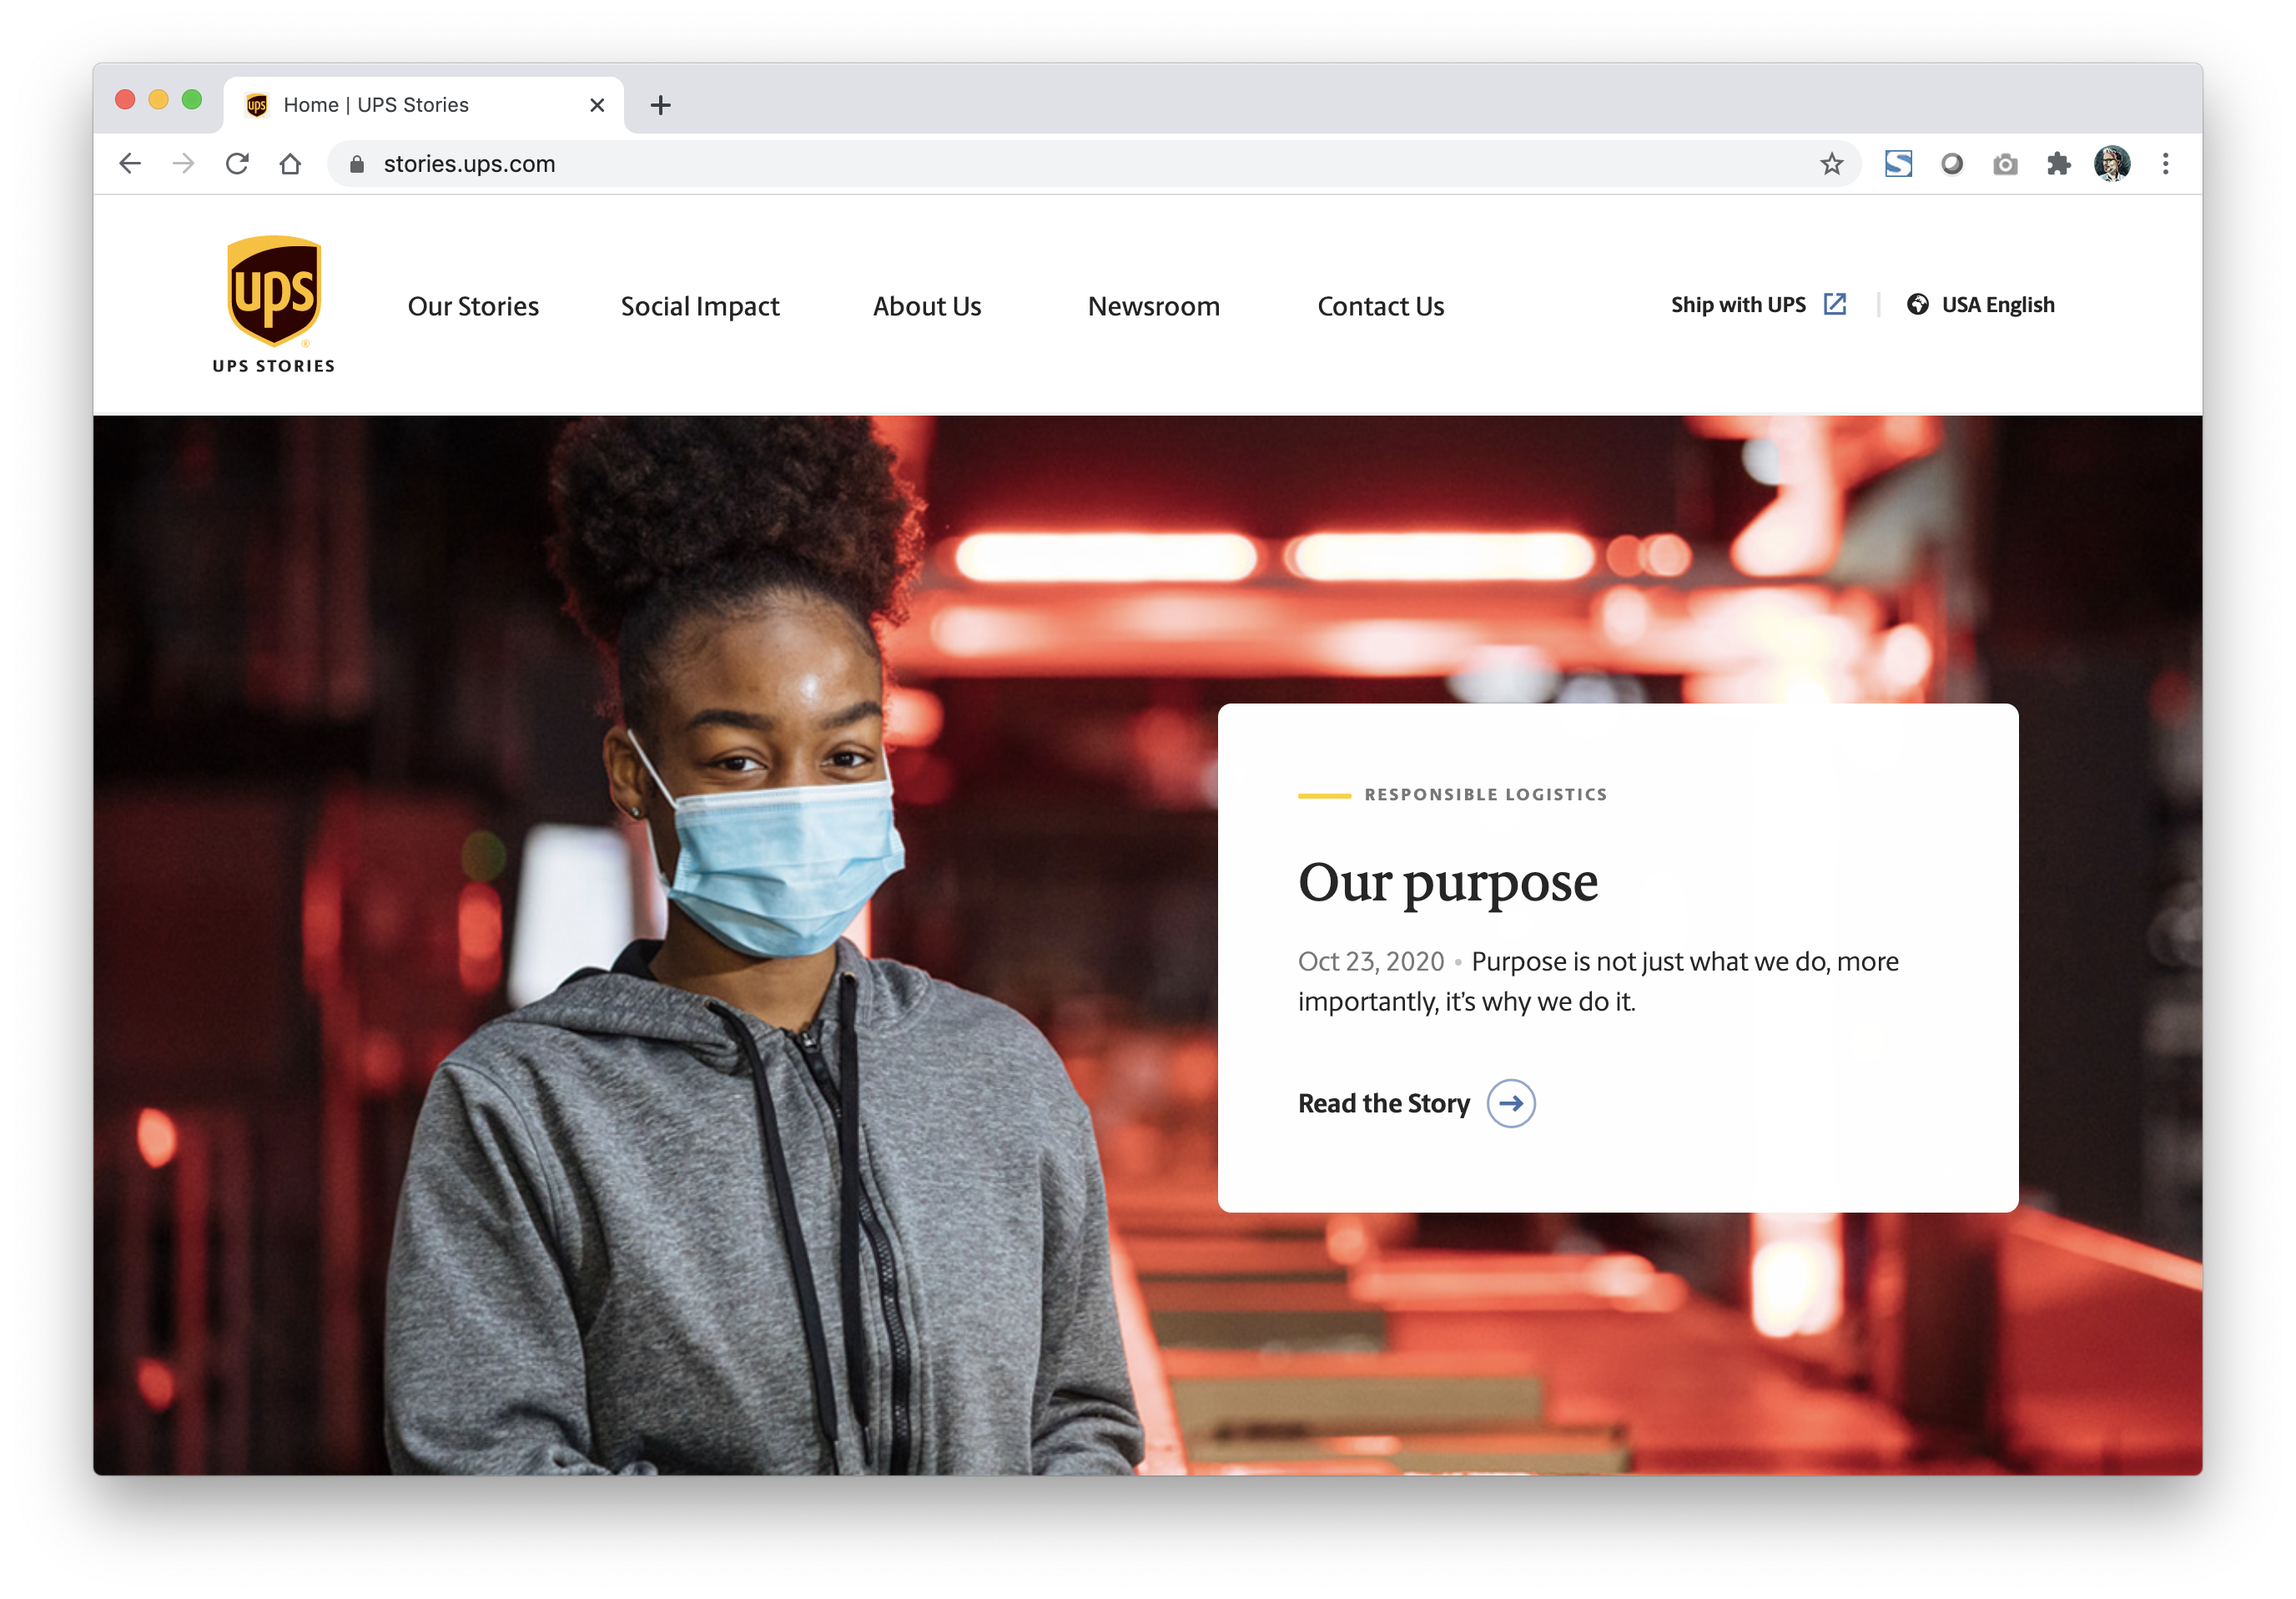Open the Chrome profile avatar
Image resolution: width=2296 pixels, height=1599 pixels.
(x=2111, y=163)
